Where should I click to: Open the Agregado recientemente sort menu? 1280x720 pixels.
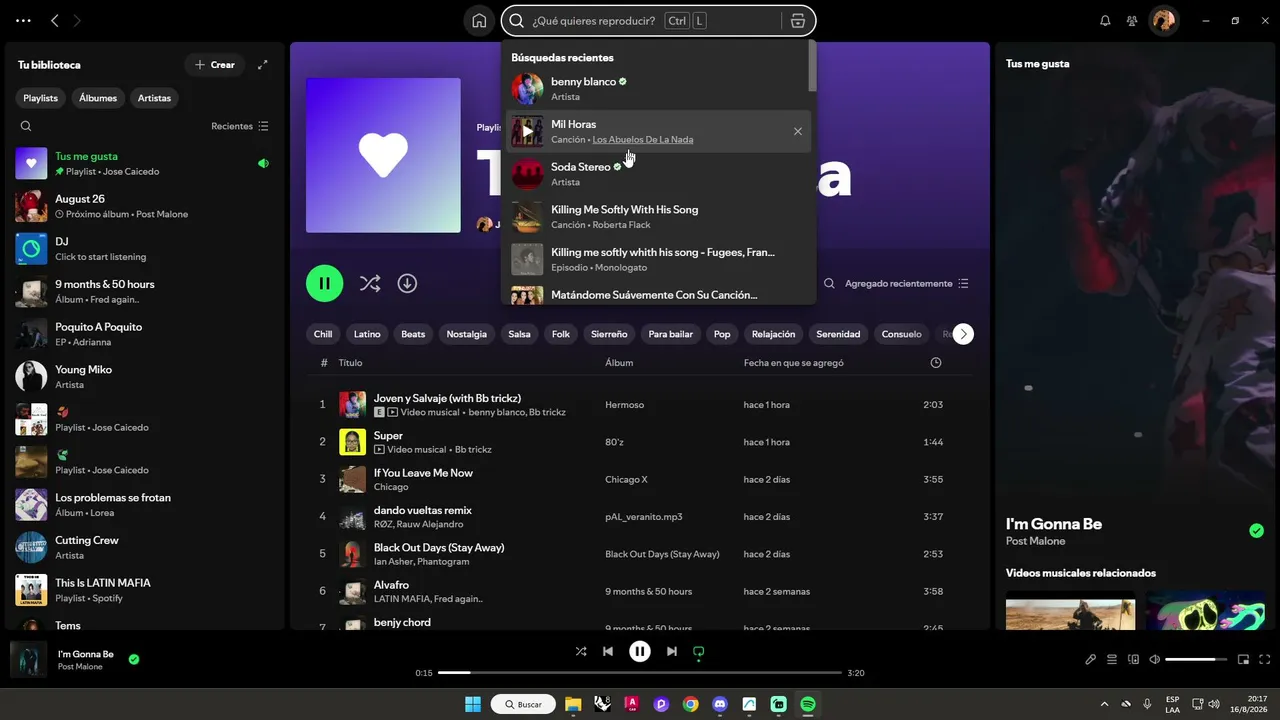(907, 284)
